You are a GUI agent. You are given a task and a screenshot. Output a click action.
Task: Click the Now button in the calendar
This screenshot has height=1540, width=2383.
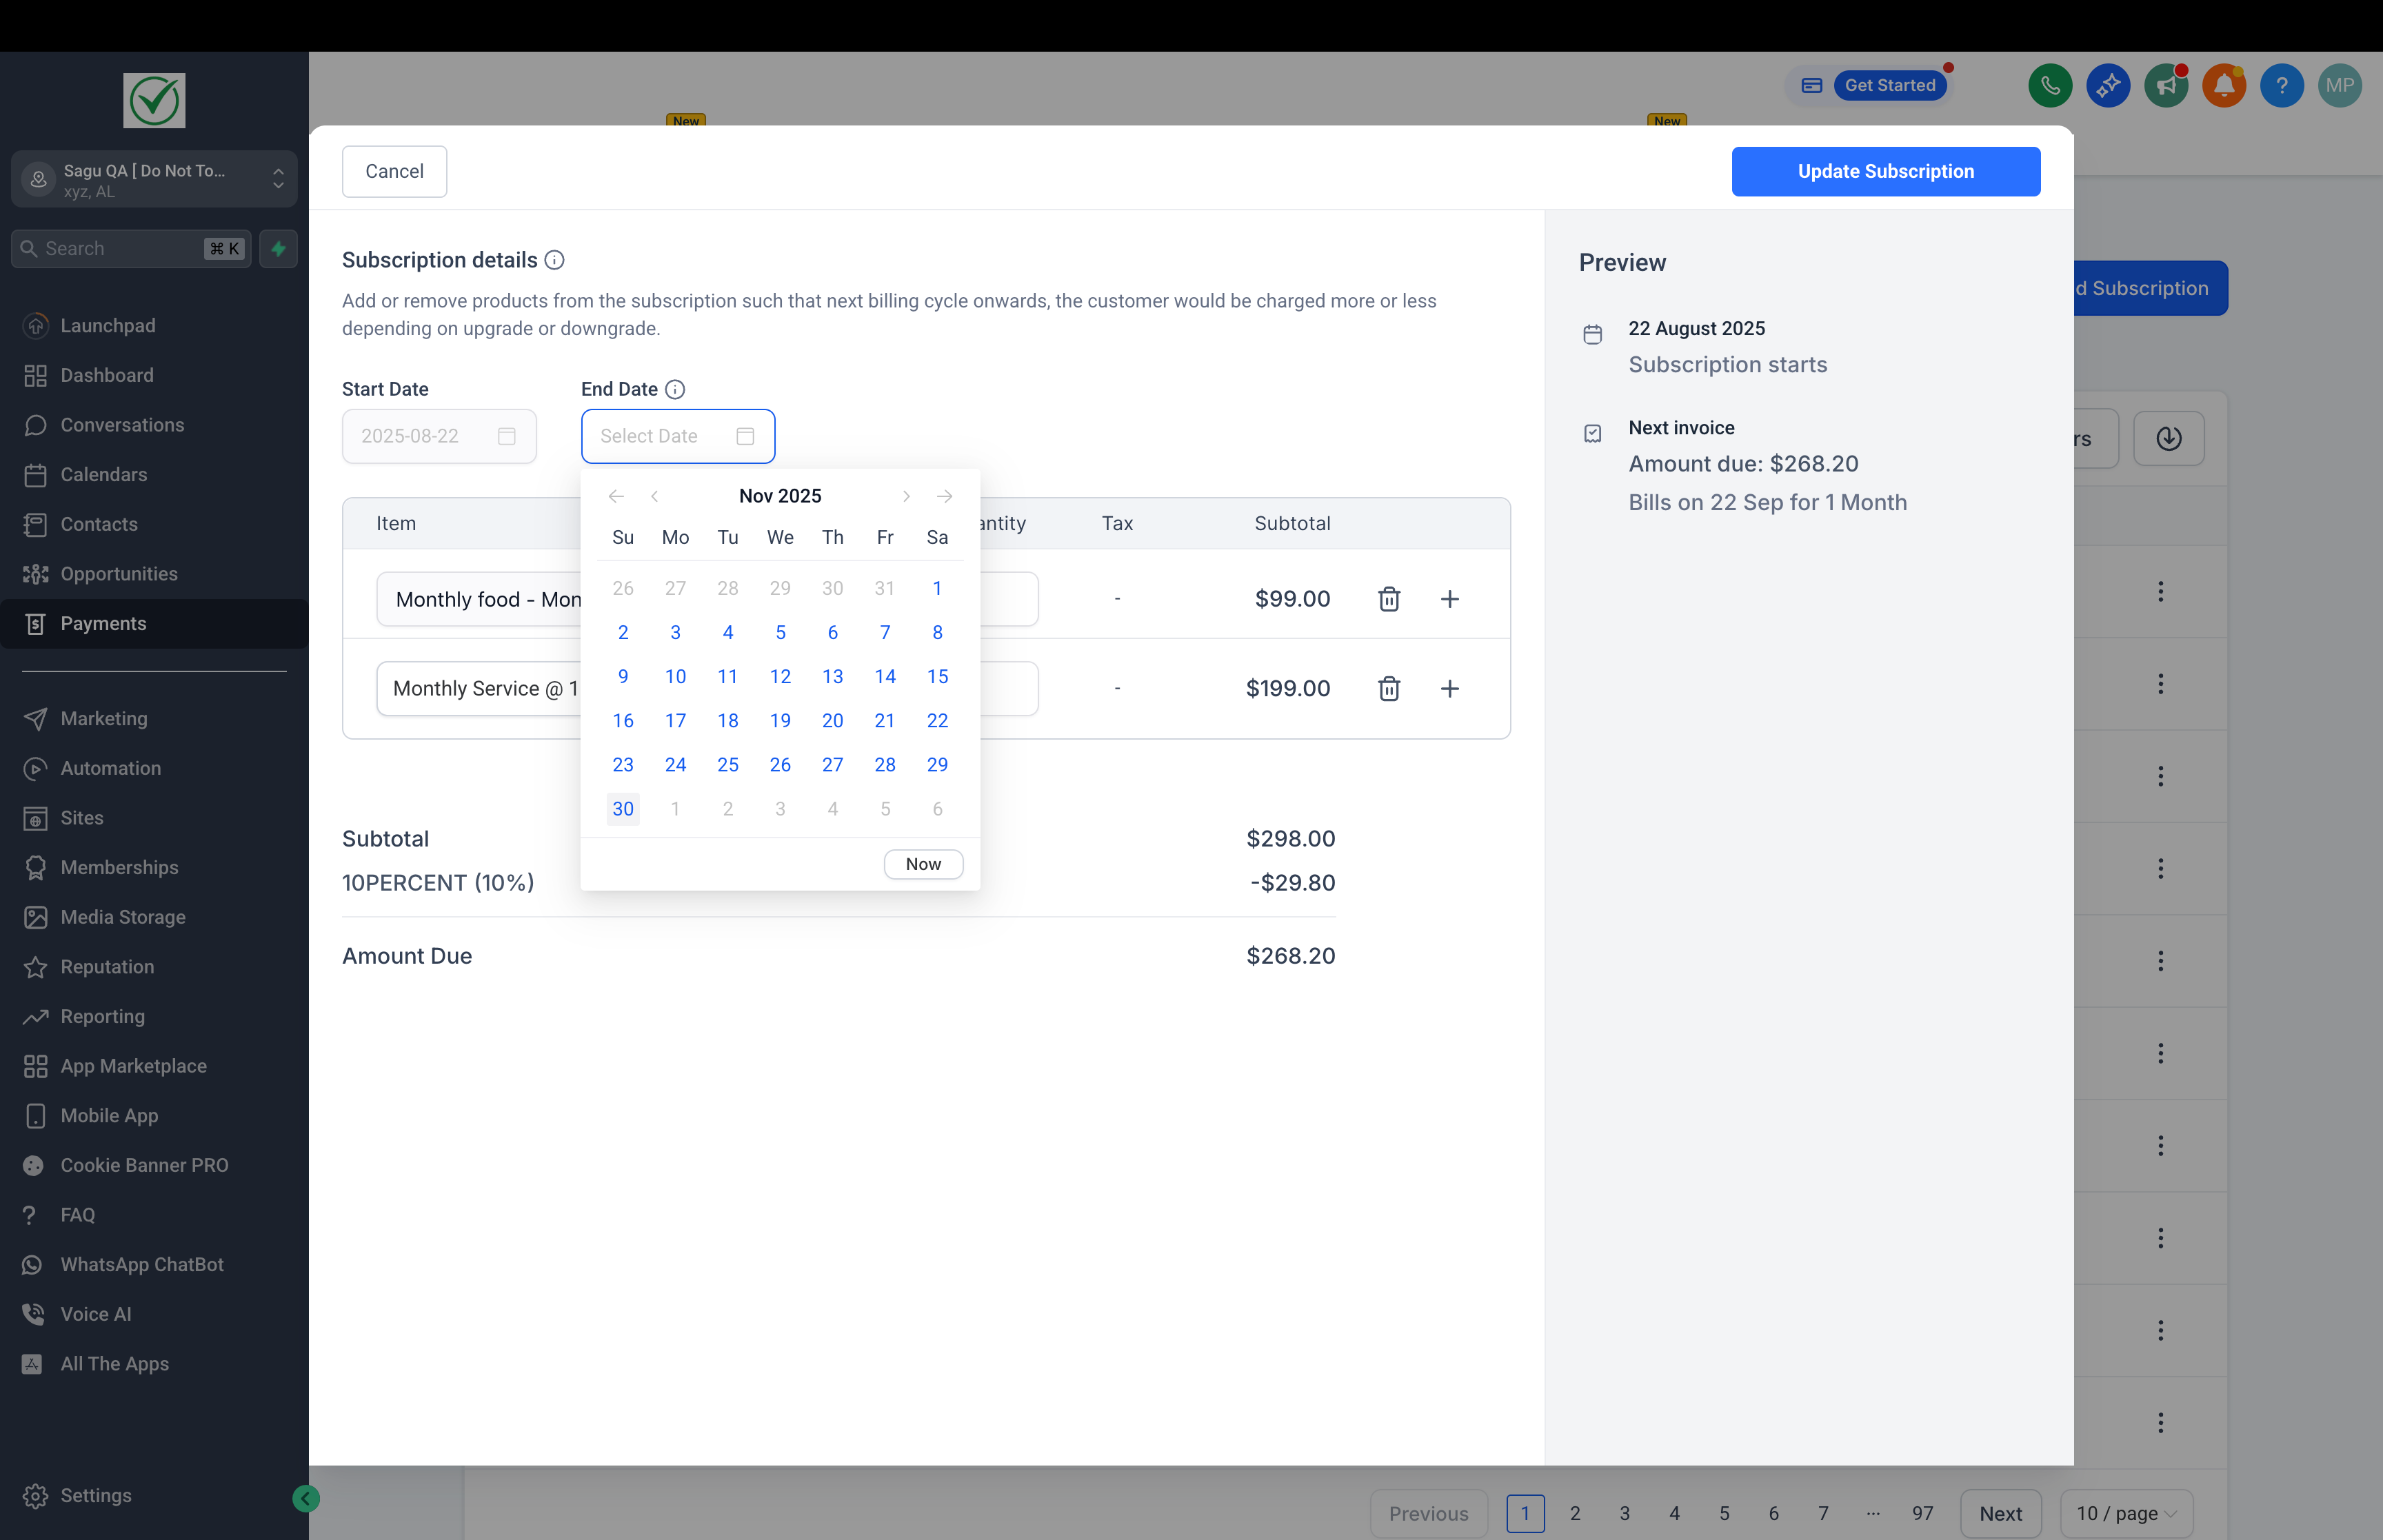[x=922, y=863]
